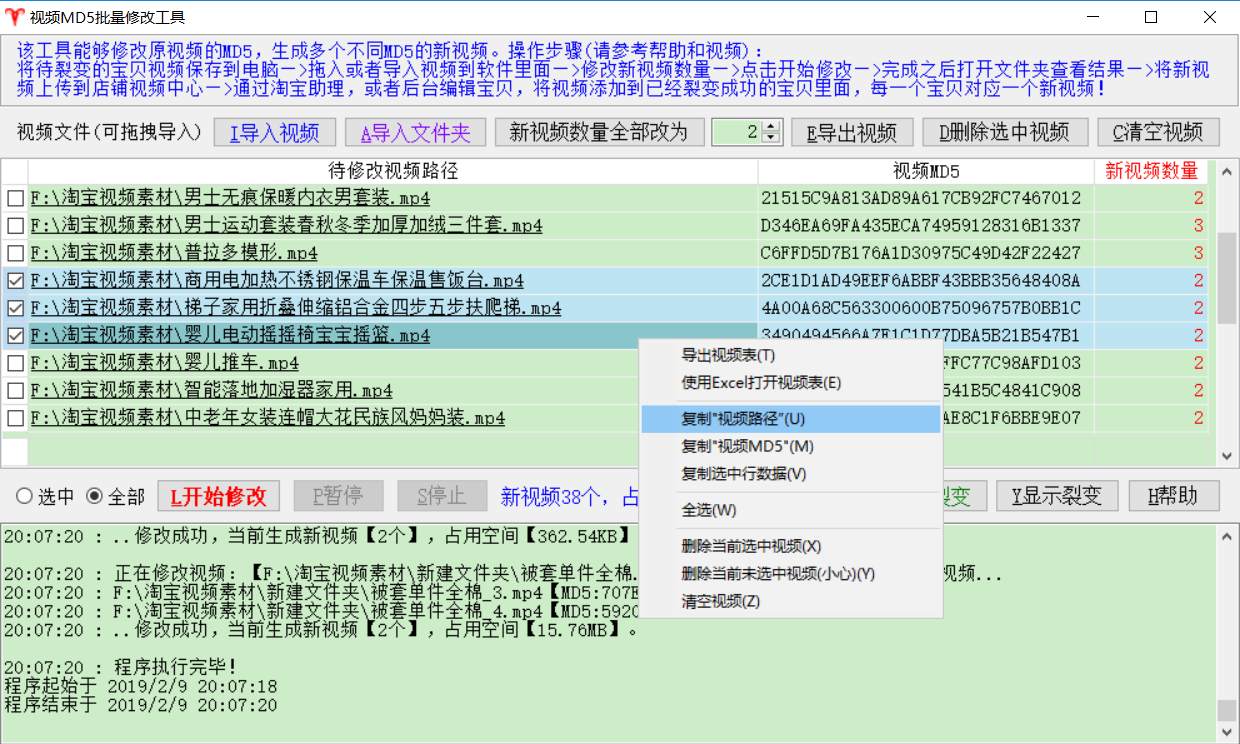Viewport: 1240px width, 744px height.
Task: Check the box for 男士无痕保暖内衣男套装.mp4
Action: [15, 198]
